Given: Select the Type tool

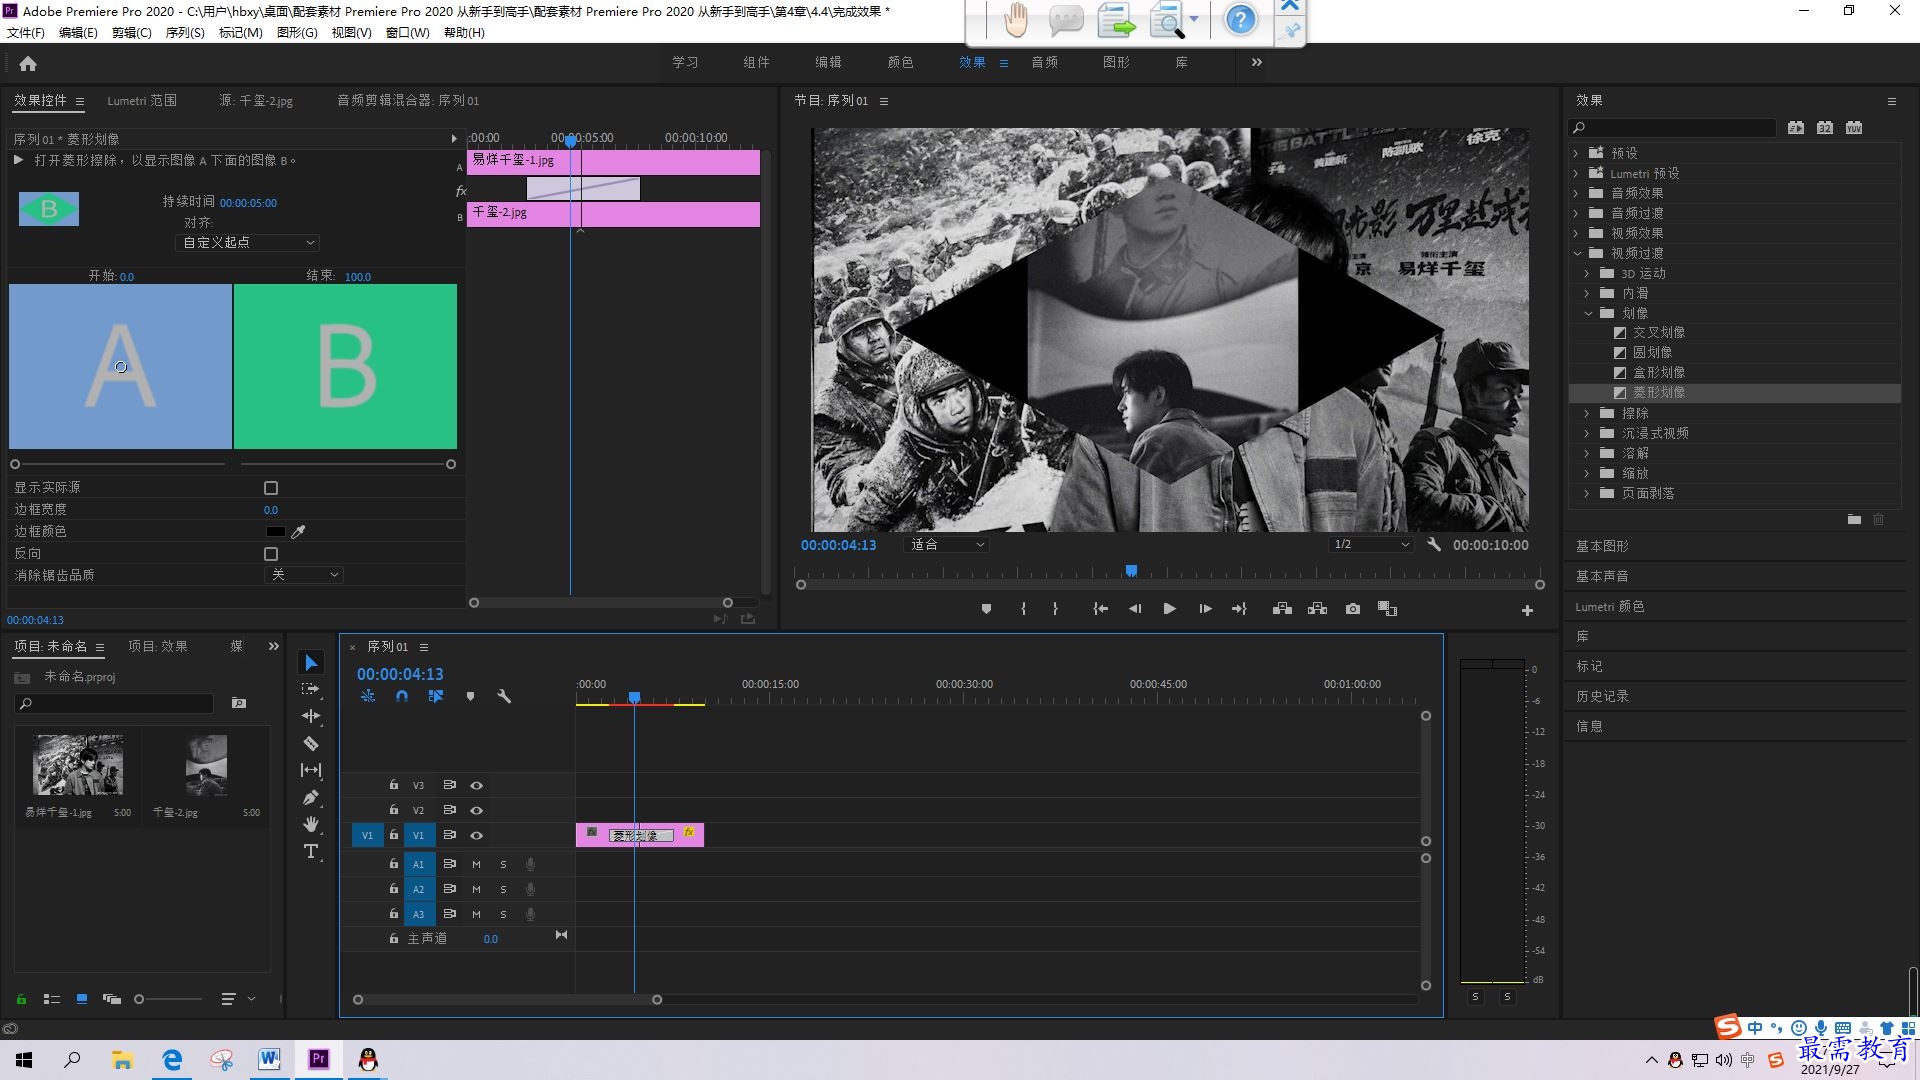Looking at the screenshot, I should [x=311, y=851].
